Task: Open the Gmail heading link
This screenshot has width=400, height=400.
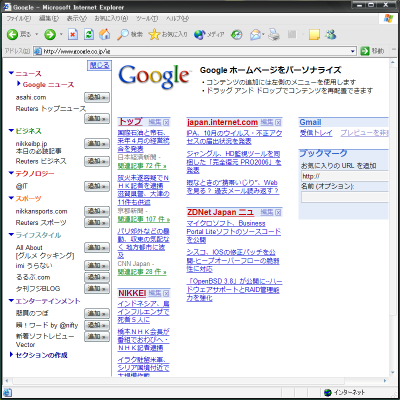Action: 310,122
